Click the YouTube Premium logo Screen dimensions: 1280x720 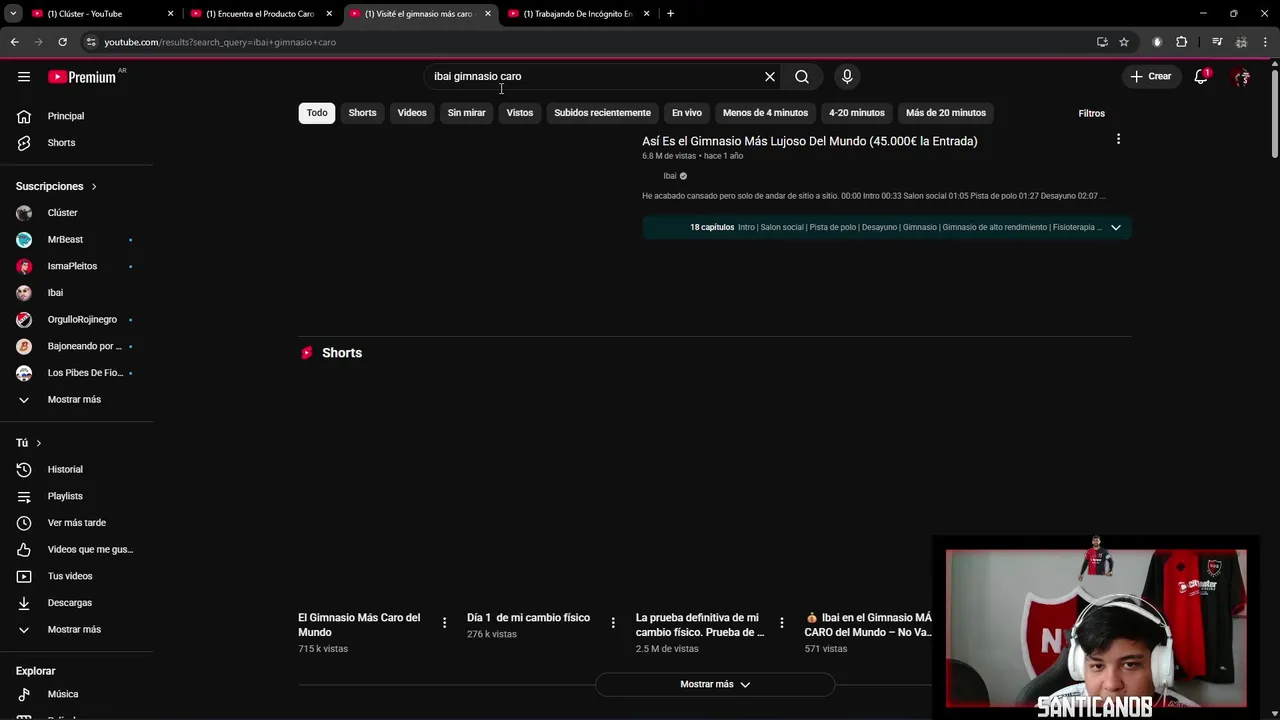point(82,77)
